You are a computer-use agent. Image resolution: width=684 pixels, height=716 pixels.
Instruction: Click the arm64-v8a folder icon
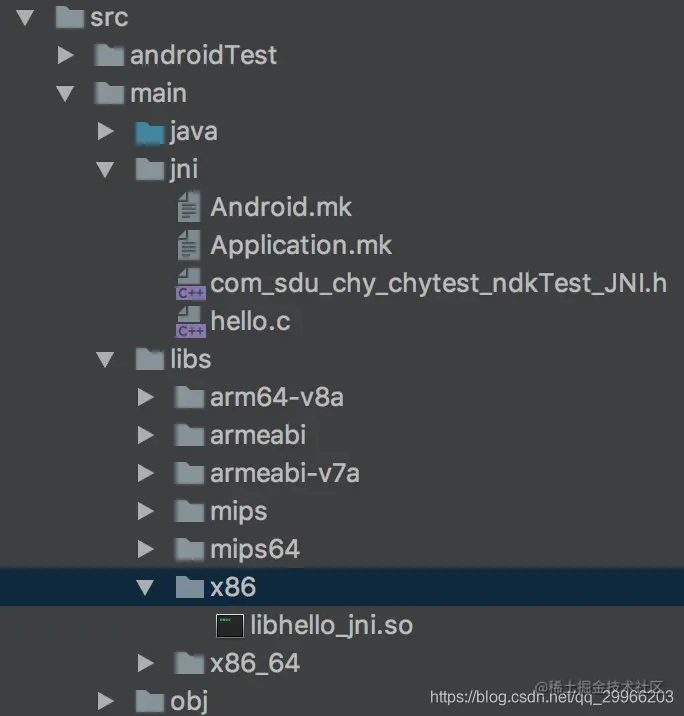(189, 397)
